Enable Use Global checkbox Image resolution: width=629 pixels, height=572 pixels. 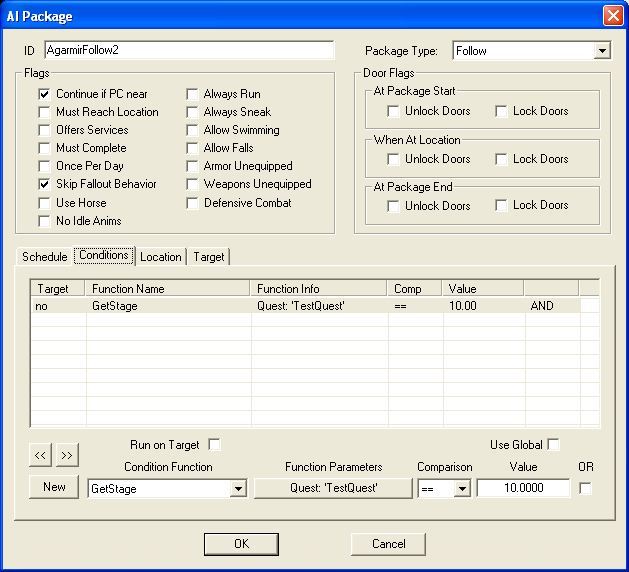553,444
